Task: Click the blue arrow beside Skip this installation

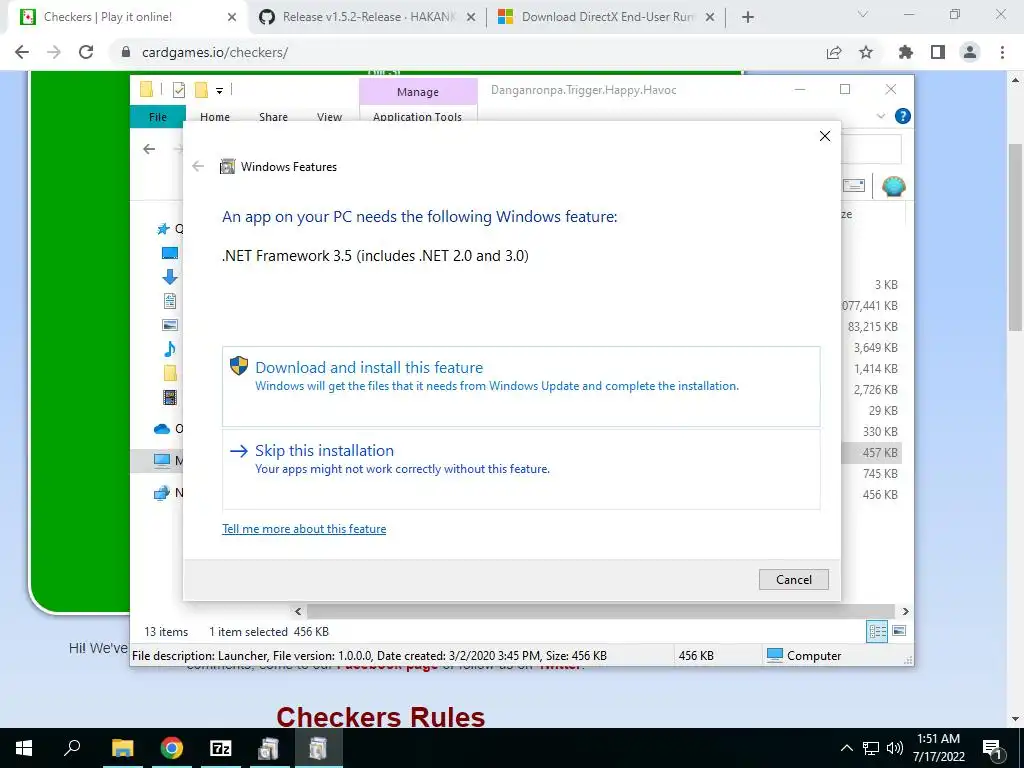Action: [239, 451]
